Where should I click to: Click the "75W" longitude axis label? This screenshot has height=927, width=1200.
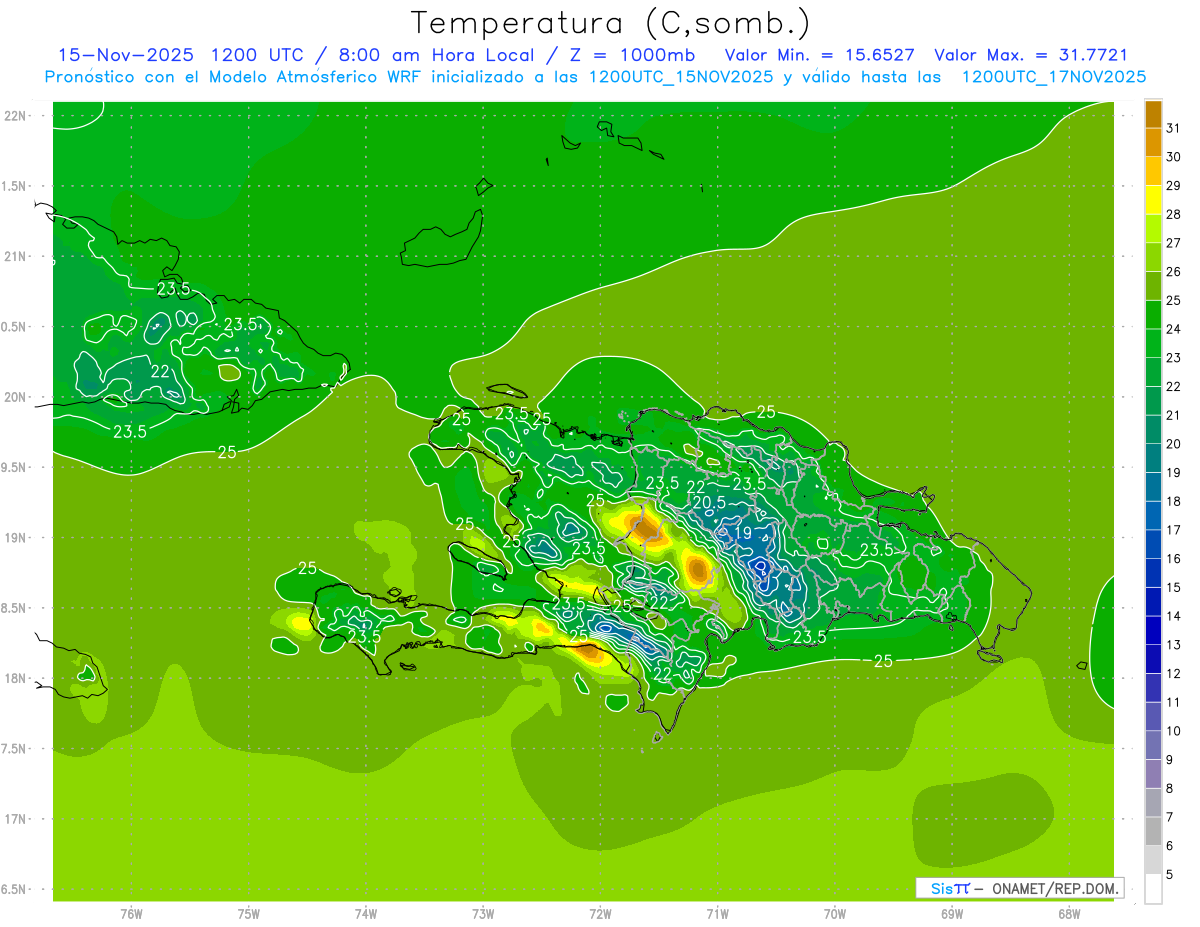coord(249,914)
